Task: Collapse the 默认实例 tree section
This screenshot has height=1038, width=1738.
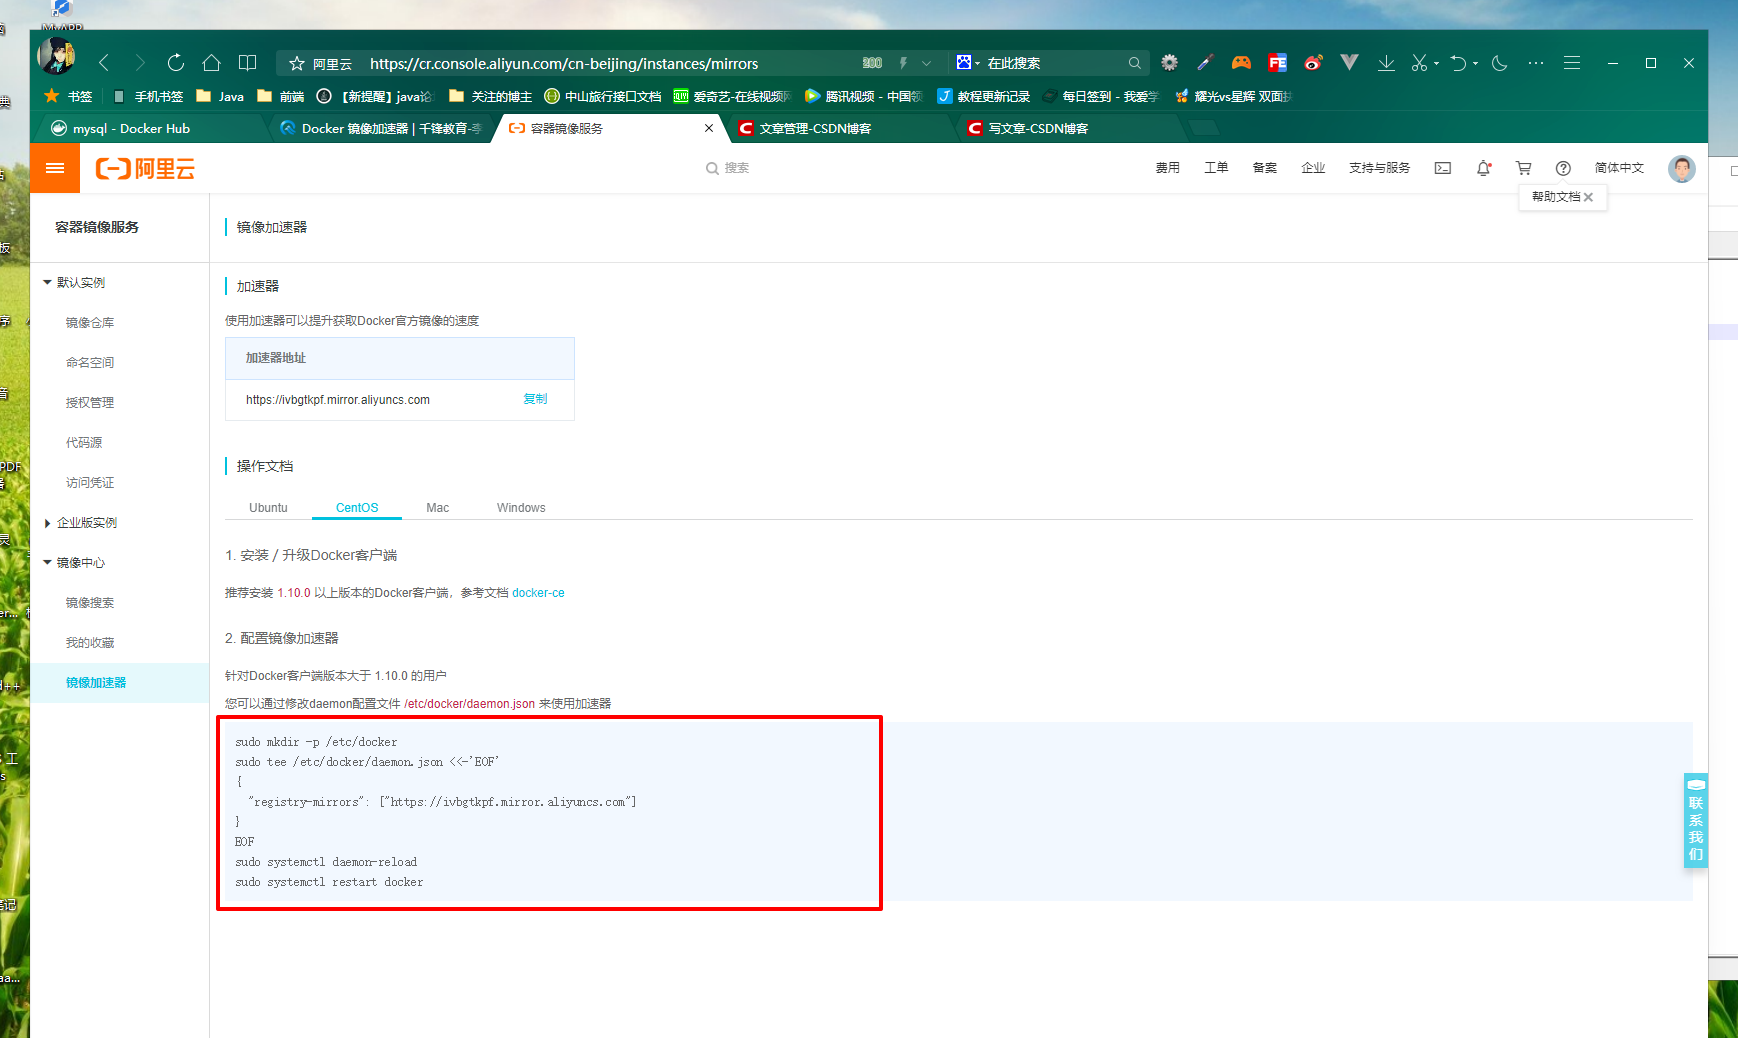Action: pos(47,283)
